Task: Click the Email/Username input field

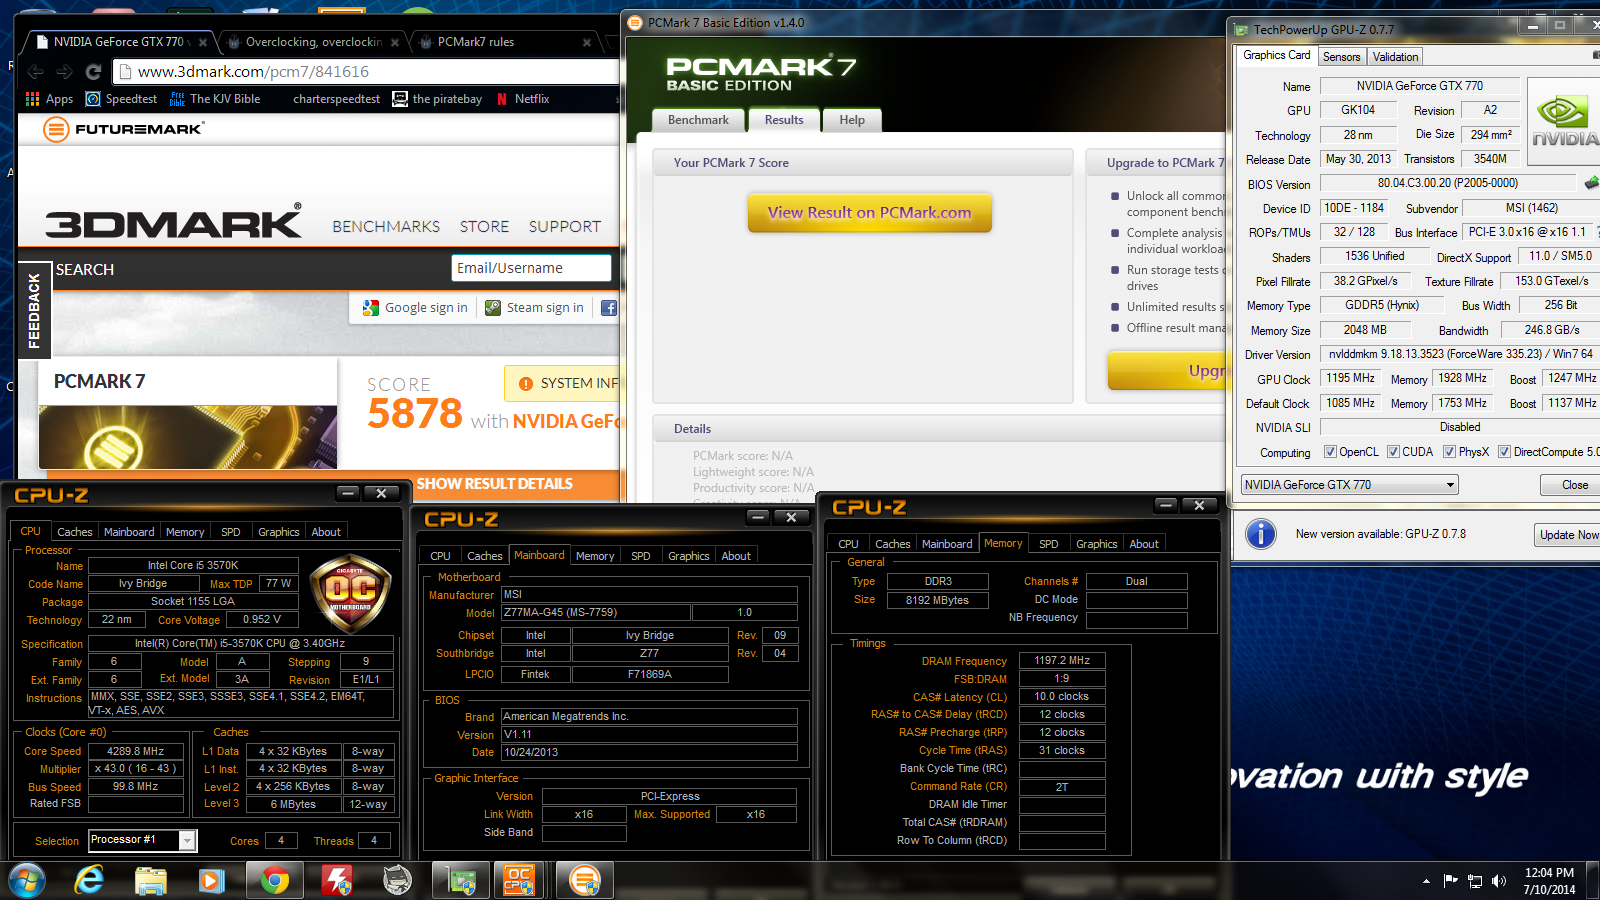Action: click(x=531, y=268)
